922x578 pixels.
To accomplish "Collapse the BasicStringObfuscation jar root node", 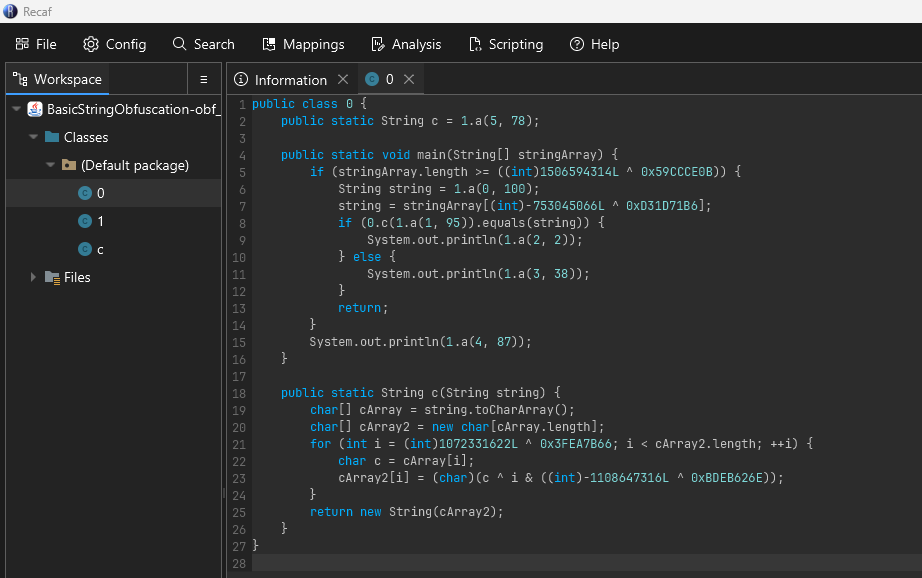I will (16, 109).
